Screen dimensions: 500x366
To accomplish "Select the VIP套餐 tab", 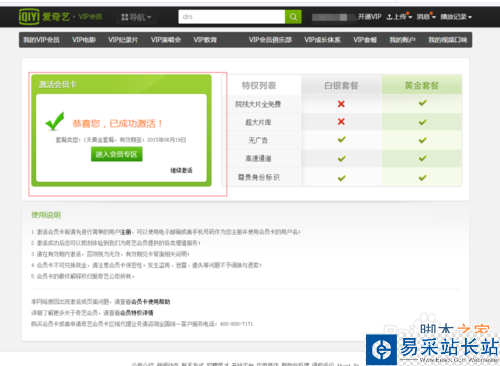I will (365, 40).
